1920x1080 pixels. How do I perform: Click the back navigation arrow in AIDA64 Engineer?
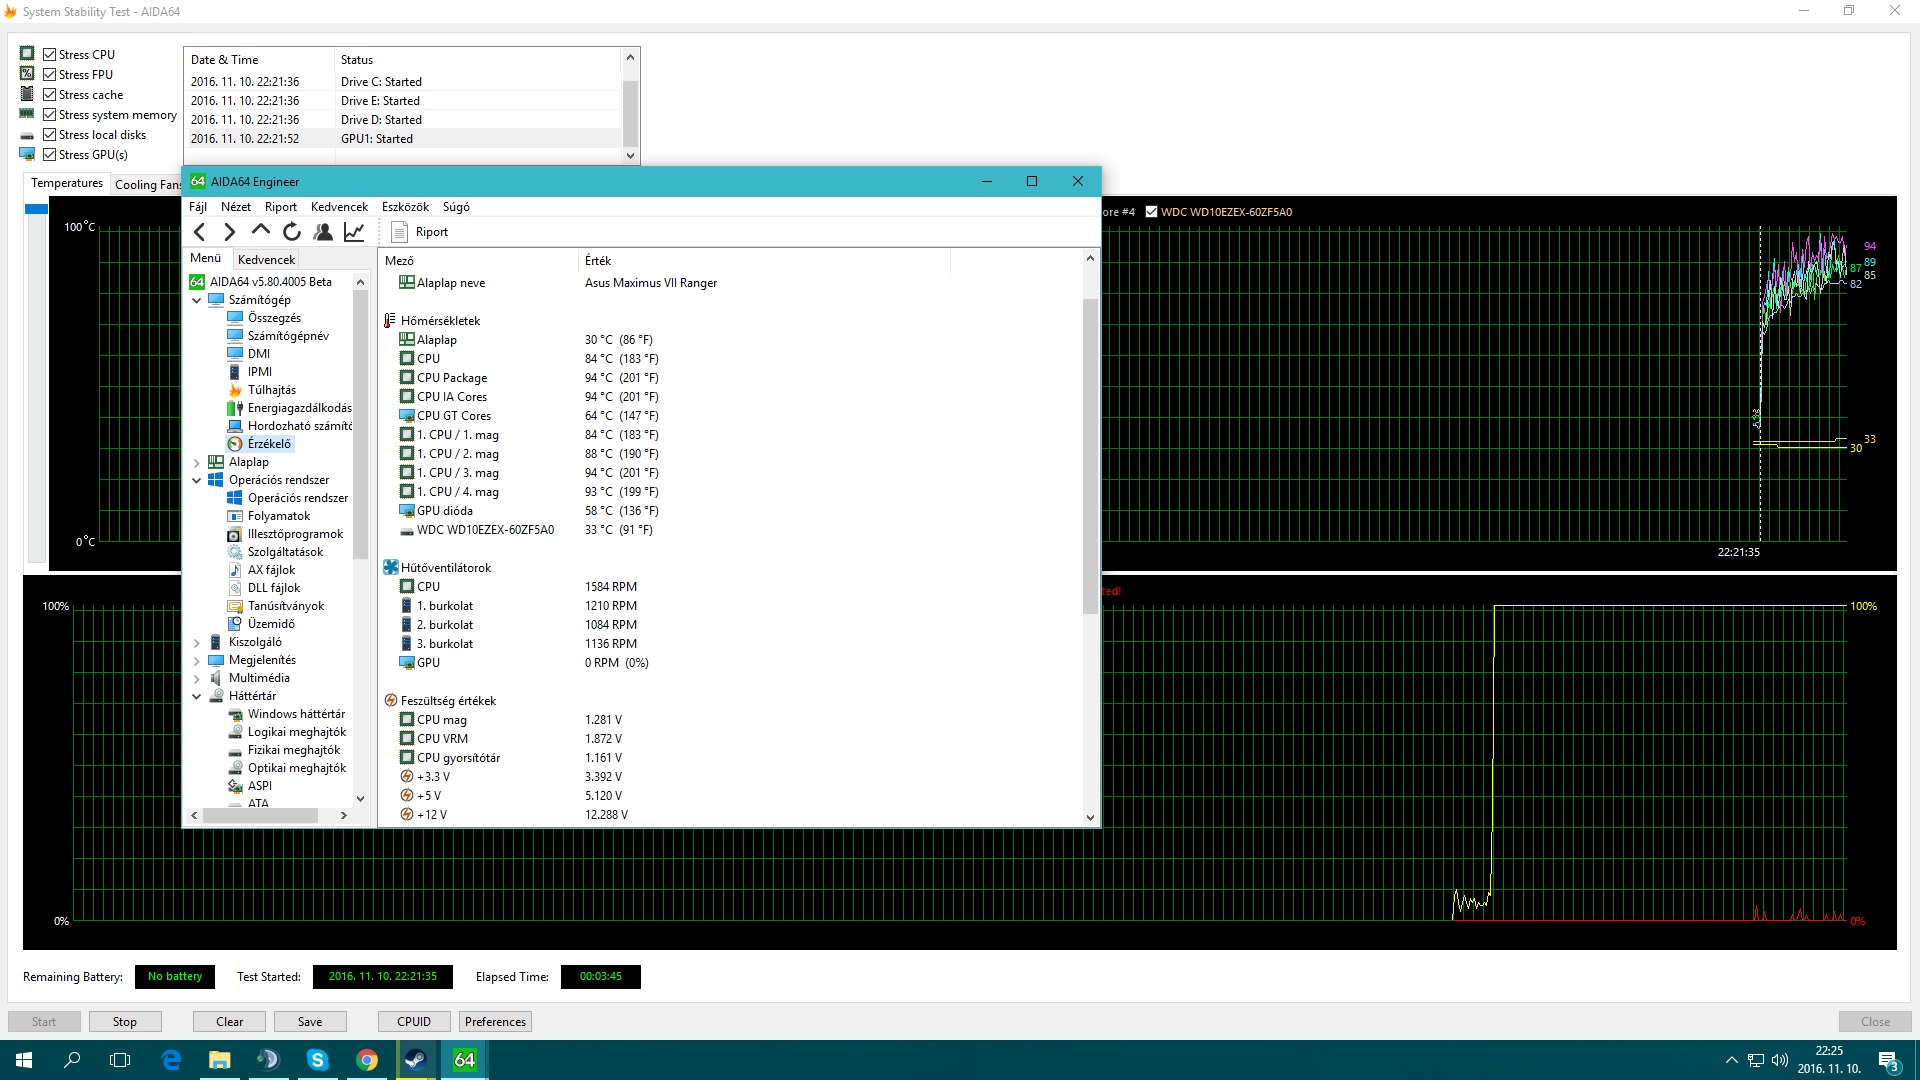[199, 232]
